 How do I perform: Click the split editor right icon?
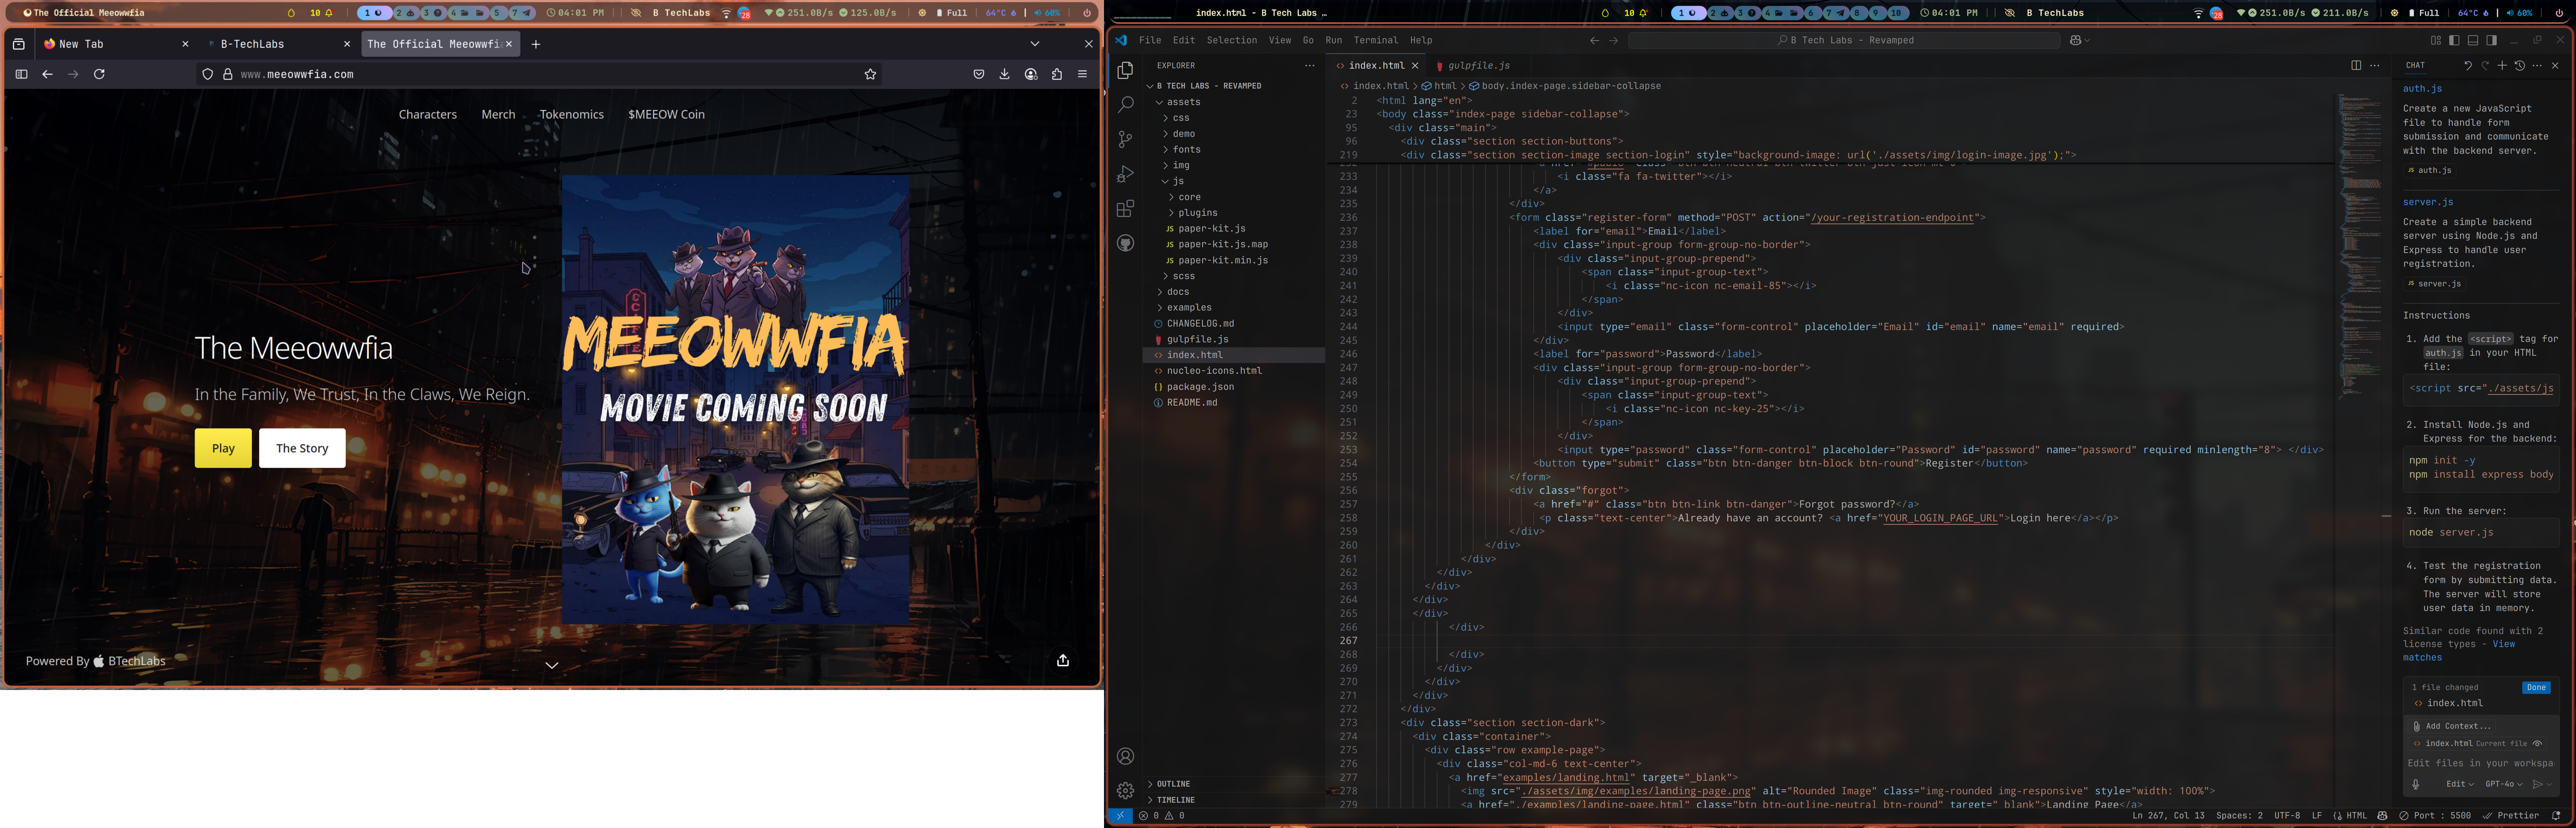(2356, 66)
